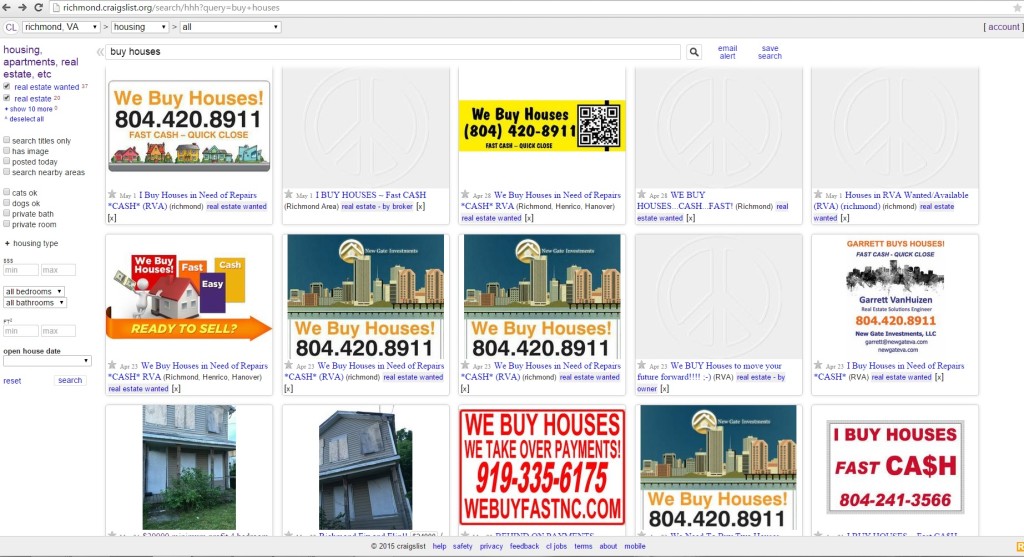Screen dimensions: 1024x557
Task: Click in the 'buy houses' search field
Action: tap(393, 52)
